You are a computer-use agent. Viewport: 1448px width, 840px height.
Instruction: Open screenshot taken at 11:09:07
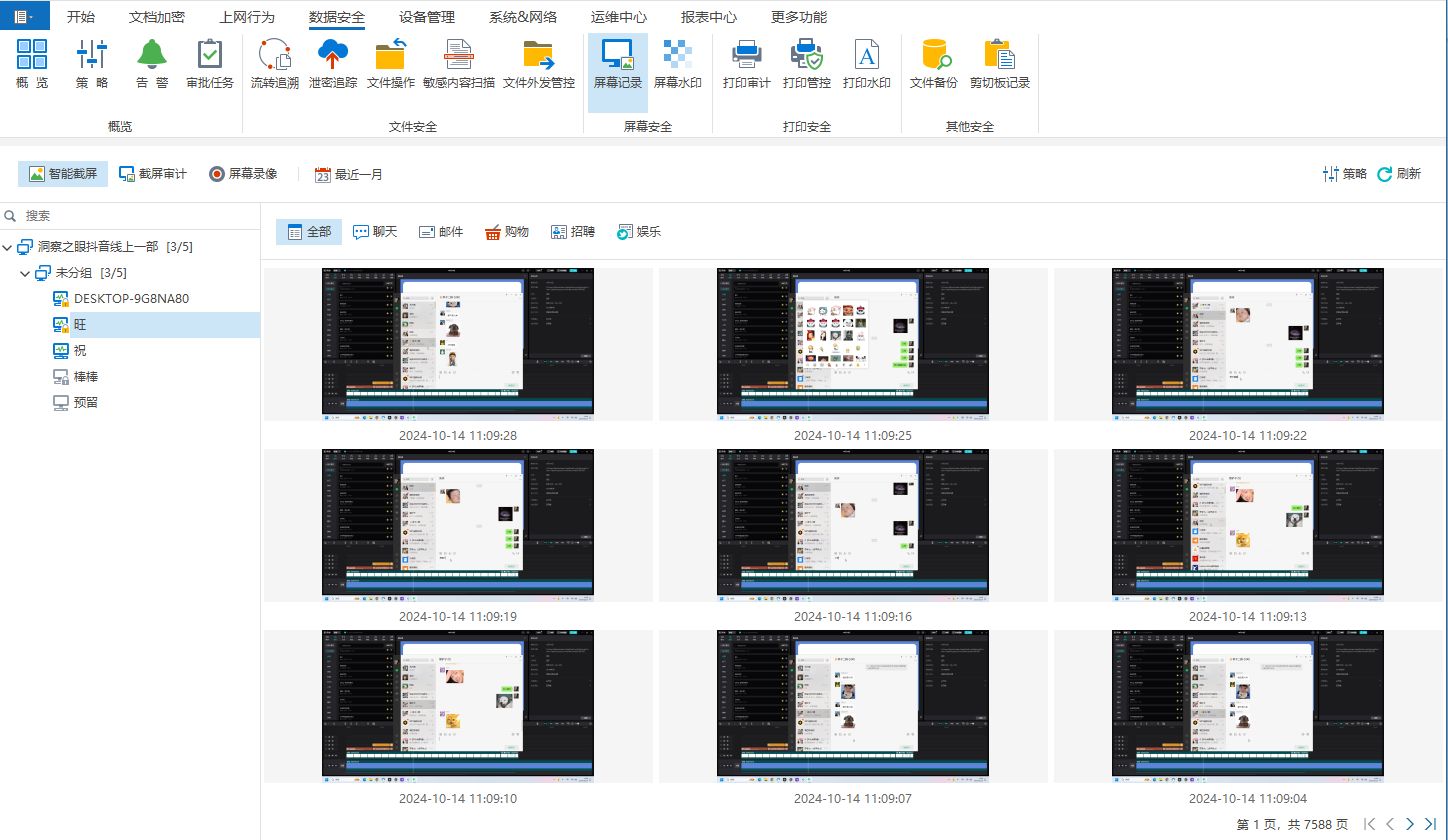pyautogui.click(x=853, y=706)
